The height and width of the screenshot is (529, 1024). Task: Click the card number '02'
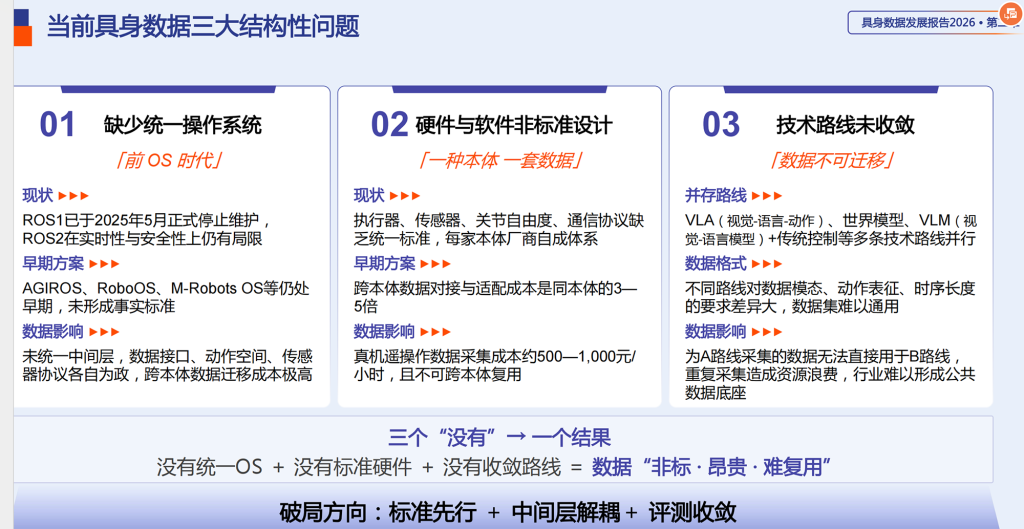[x=390, y=124]
